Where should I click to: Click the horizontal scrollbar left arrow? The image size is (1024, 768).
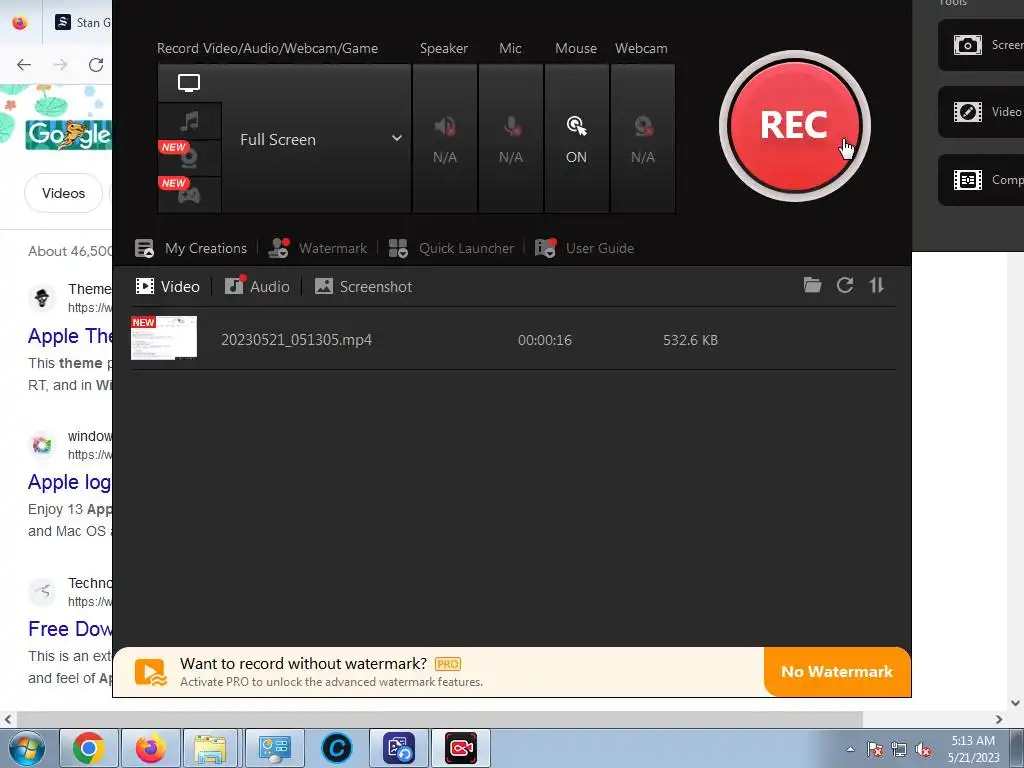coord(7,720)
